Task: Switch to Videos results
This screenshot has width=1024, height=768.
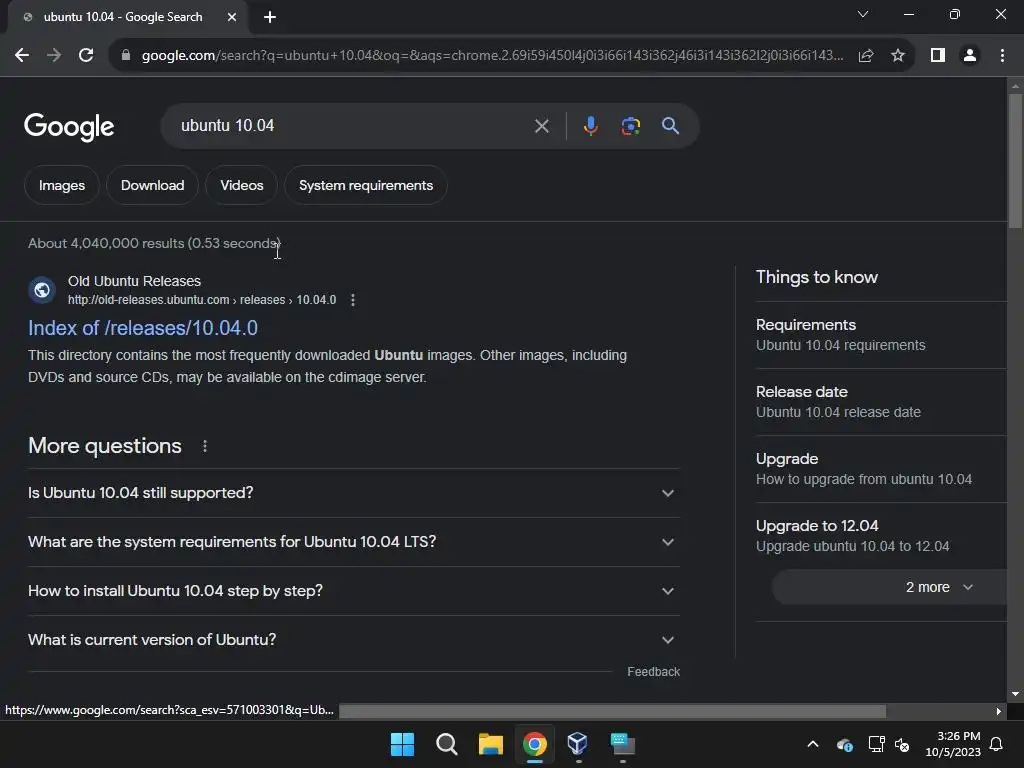Action: pos(242,185)
